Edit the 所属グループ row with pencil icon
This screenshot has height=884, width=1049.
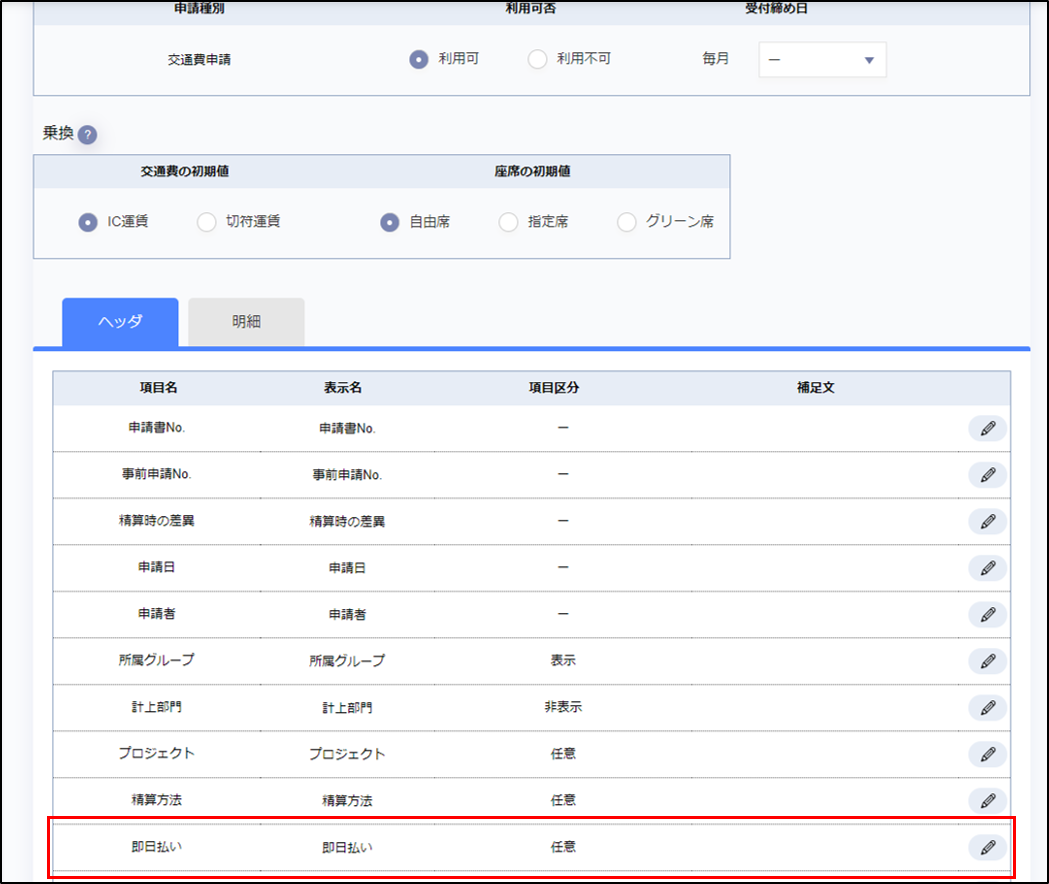click(987, 661)
